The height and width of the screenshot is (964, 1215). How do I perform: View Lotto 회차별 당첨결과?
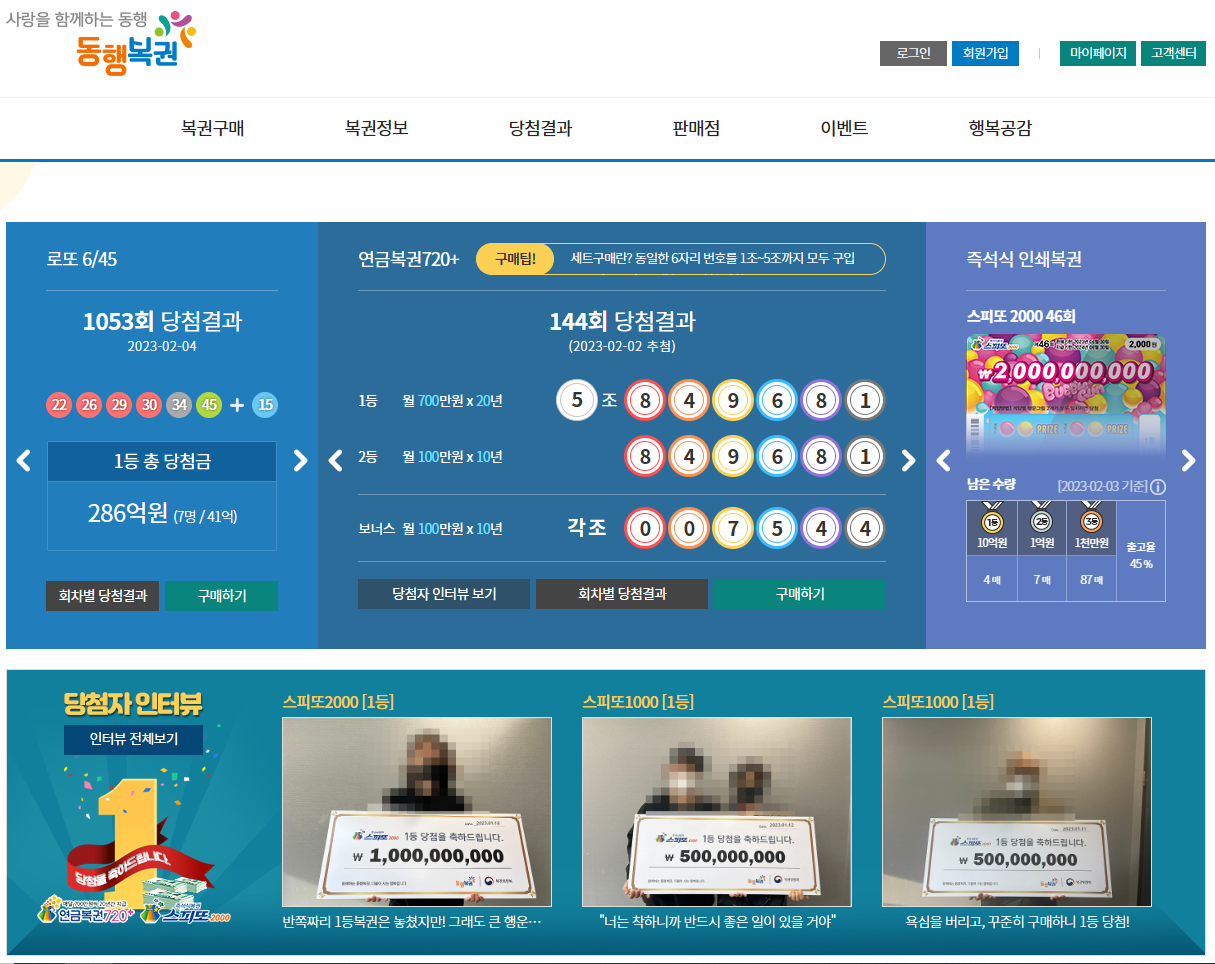point(102,596)
